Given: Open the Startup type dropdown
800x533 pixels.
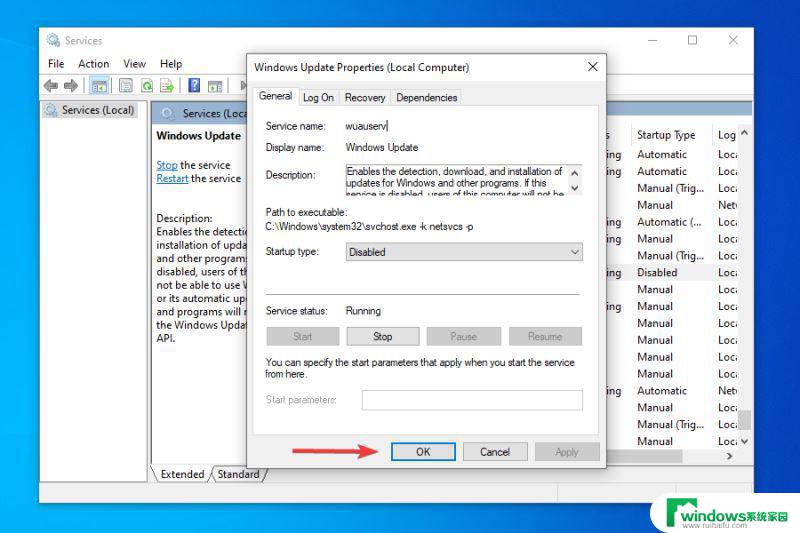Looking at the screenshot, I should [x=464, y=252].
